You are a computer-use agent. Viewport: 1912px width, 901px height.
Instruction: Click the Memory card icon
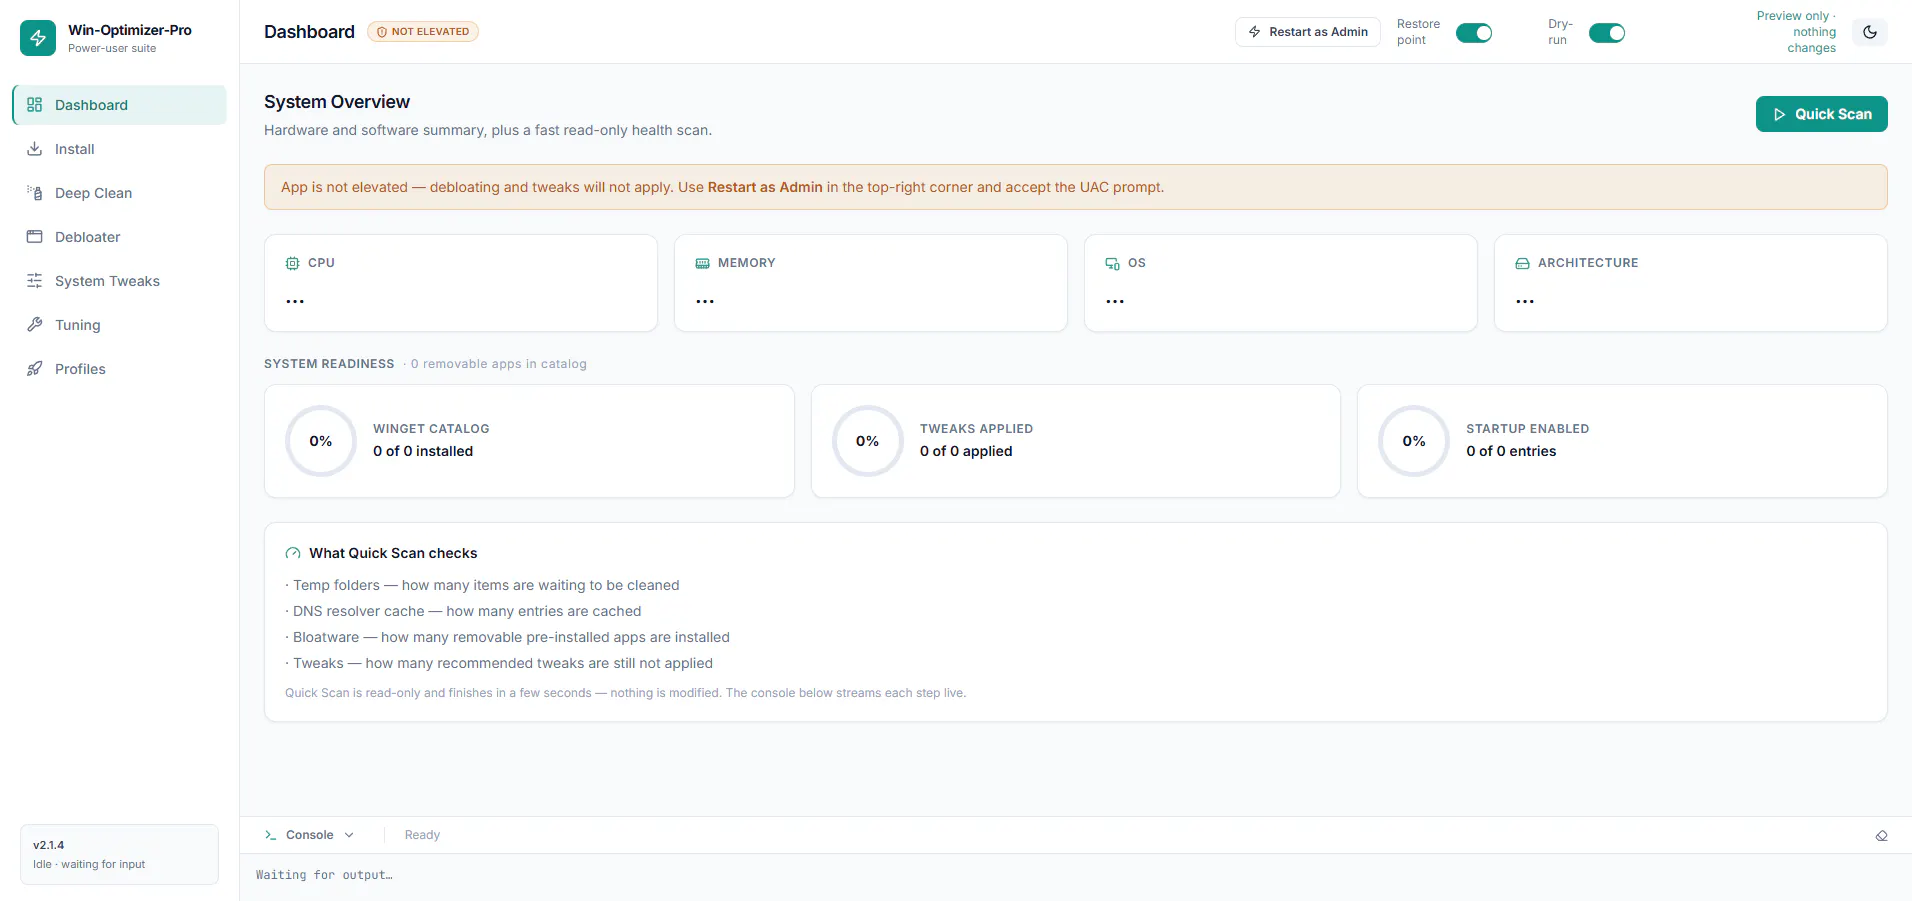point(702,263)
